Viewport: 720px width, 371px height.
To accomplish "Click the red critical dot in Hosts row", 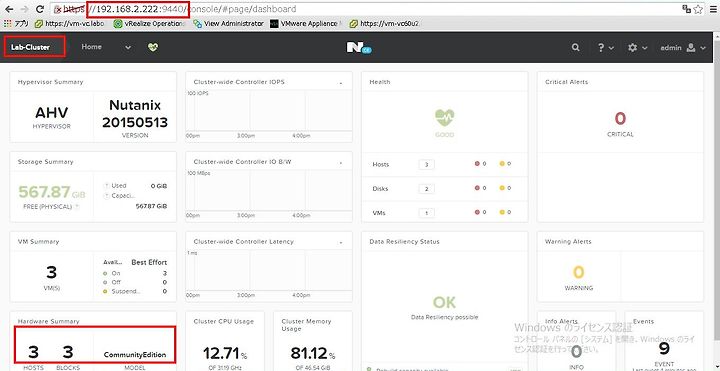I will [x=478, y=164].
